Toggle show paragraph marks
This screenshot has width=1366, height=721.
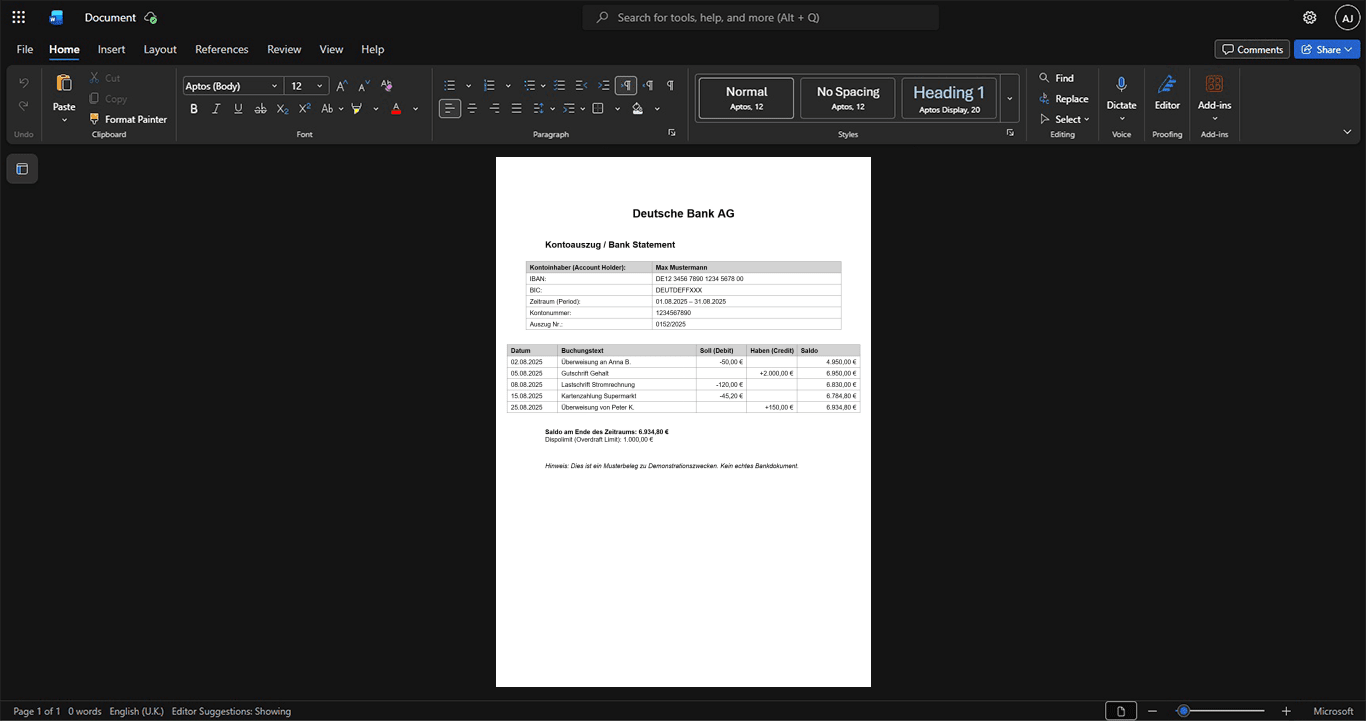[x=670, y=86]
